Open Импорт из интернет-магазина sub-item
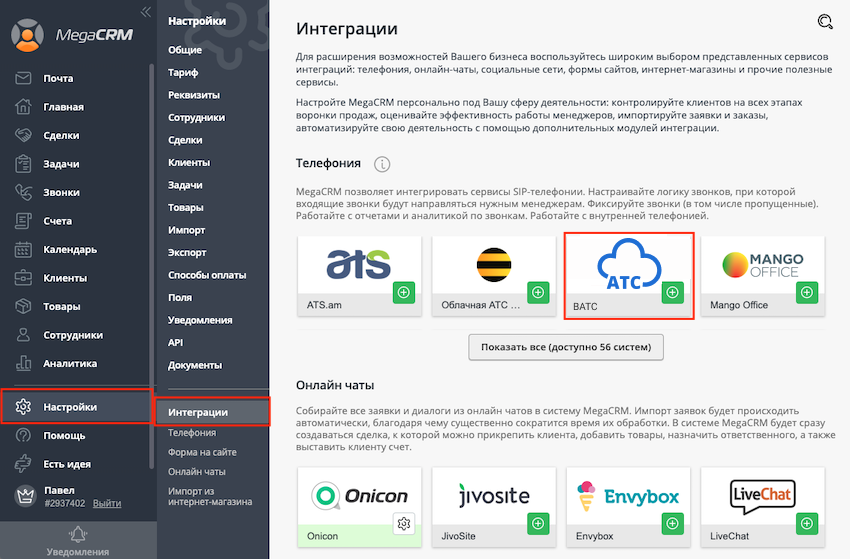 [x=210, y=496]
